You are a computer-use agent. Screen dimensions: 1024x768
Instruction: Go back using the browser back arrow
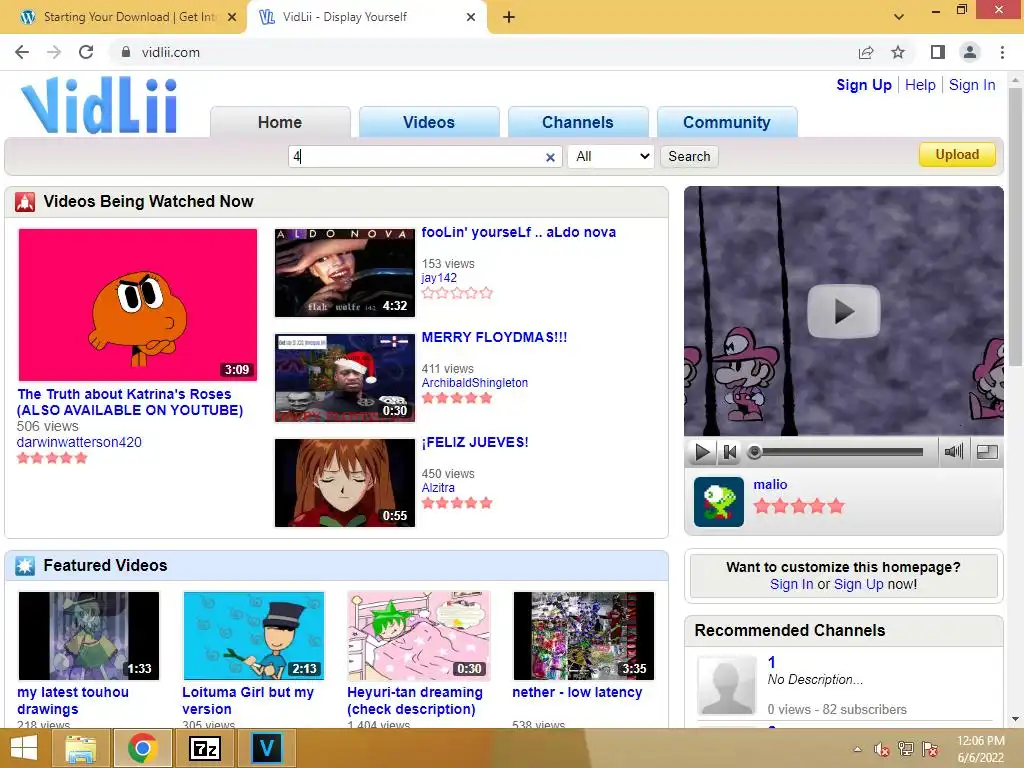pos(22,52)
